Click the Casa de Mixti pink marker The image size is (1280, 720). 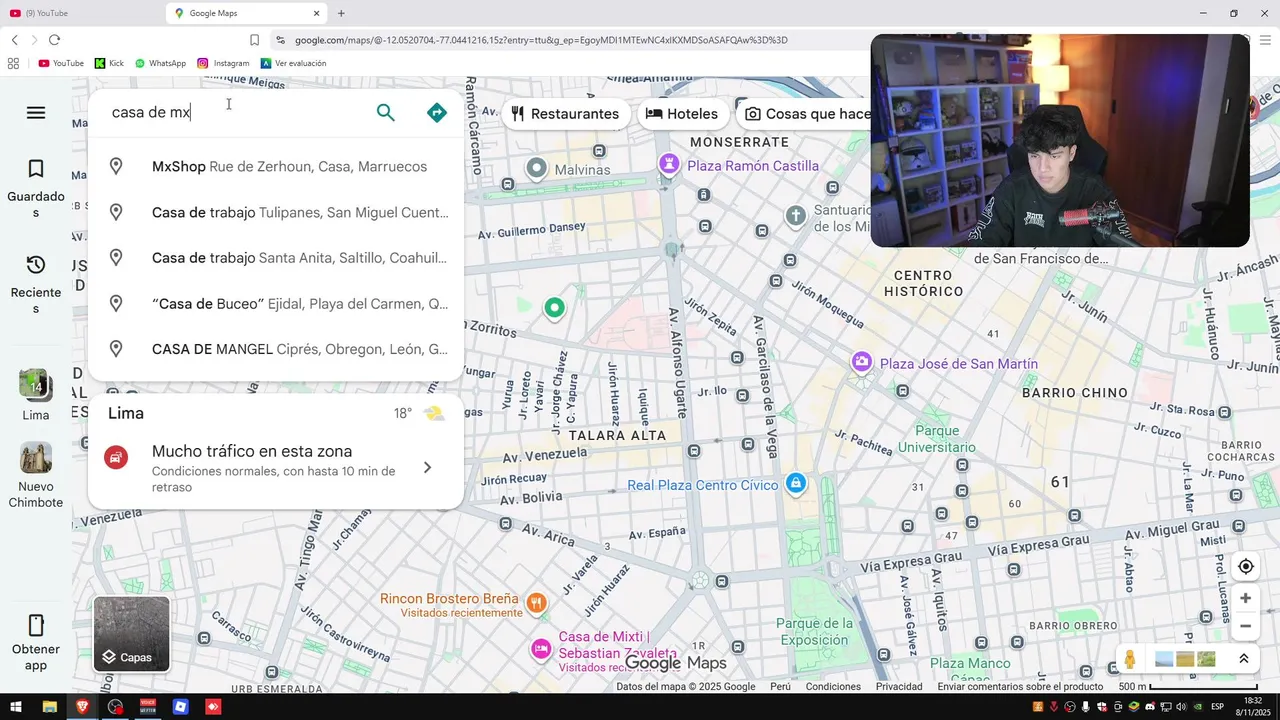pyautogui.click(x=541, y=648)
